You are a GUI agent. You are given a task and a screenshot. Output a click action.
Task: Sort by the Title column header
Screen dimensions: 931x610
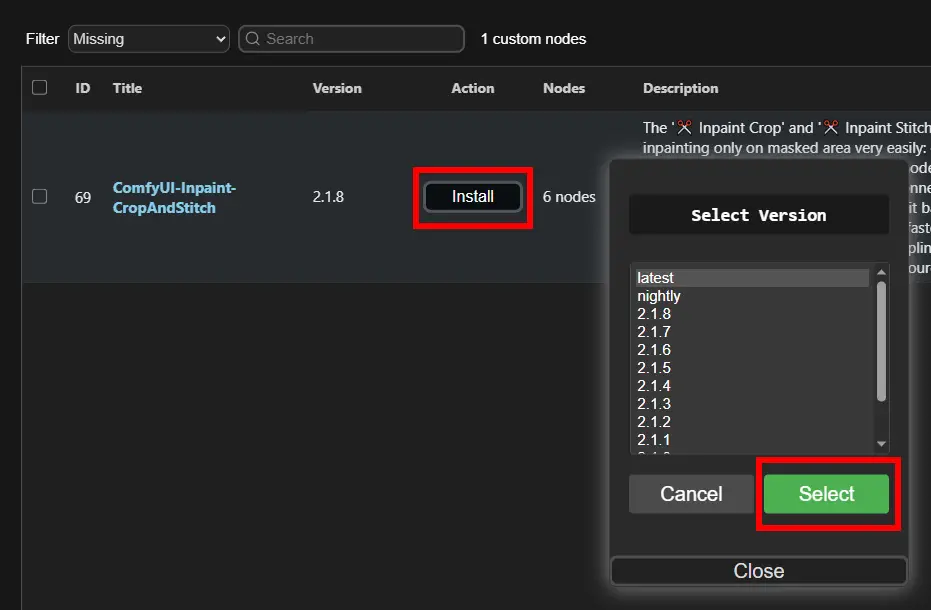coord(127,88)
